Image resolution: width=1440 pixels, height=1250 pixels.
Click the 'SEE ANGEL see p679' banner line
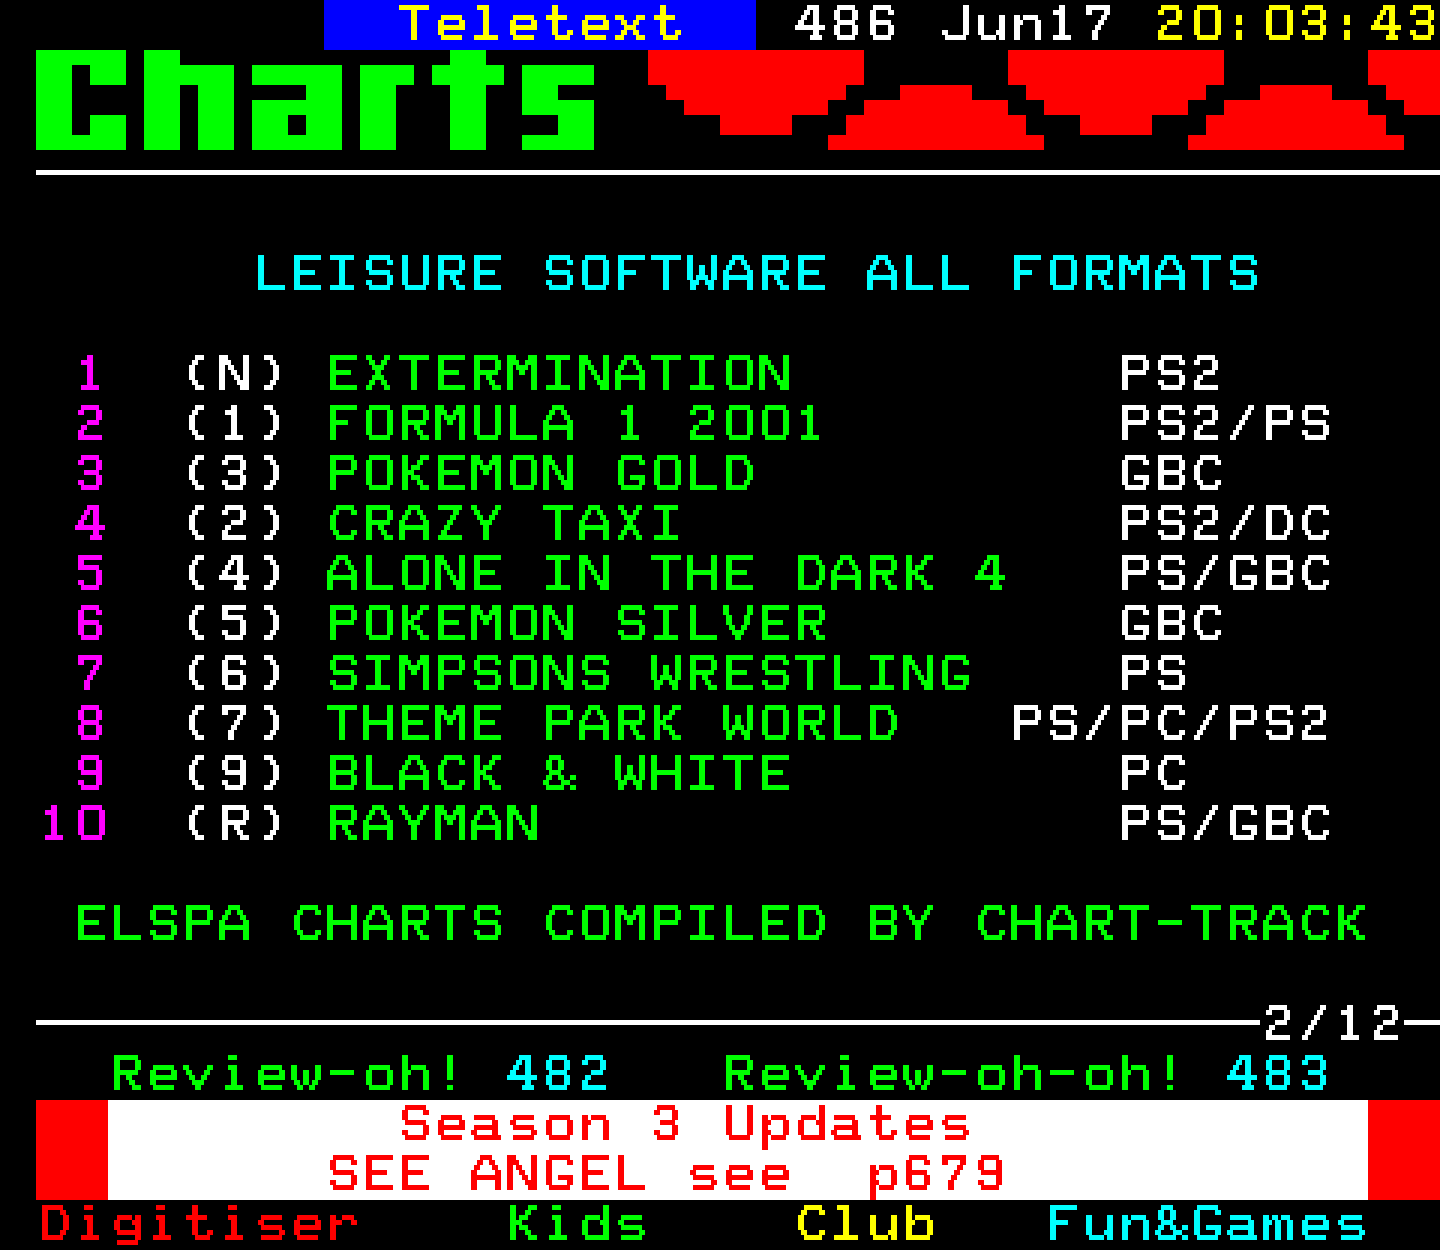point(666,1174)
